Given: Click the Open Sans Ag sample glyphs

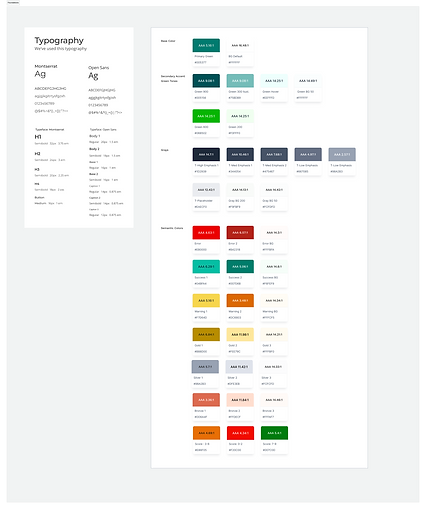Looking at the screenshot, I should point(93,76).
